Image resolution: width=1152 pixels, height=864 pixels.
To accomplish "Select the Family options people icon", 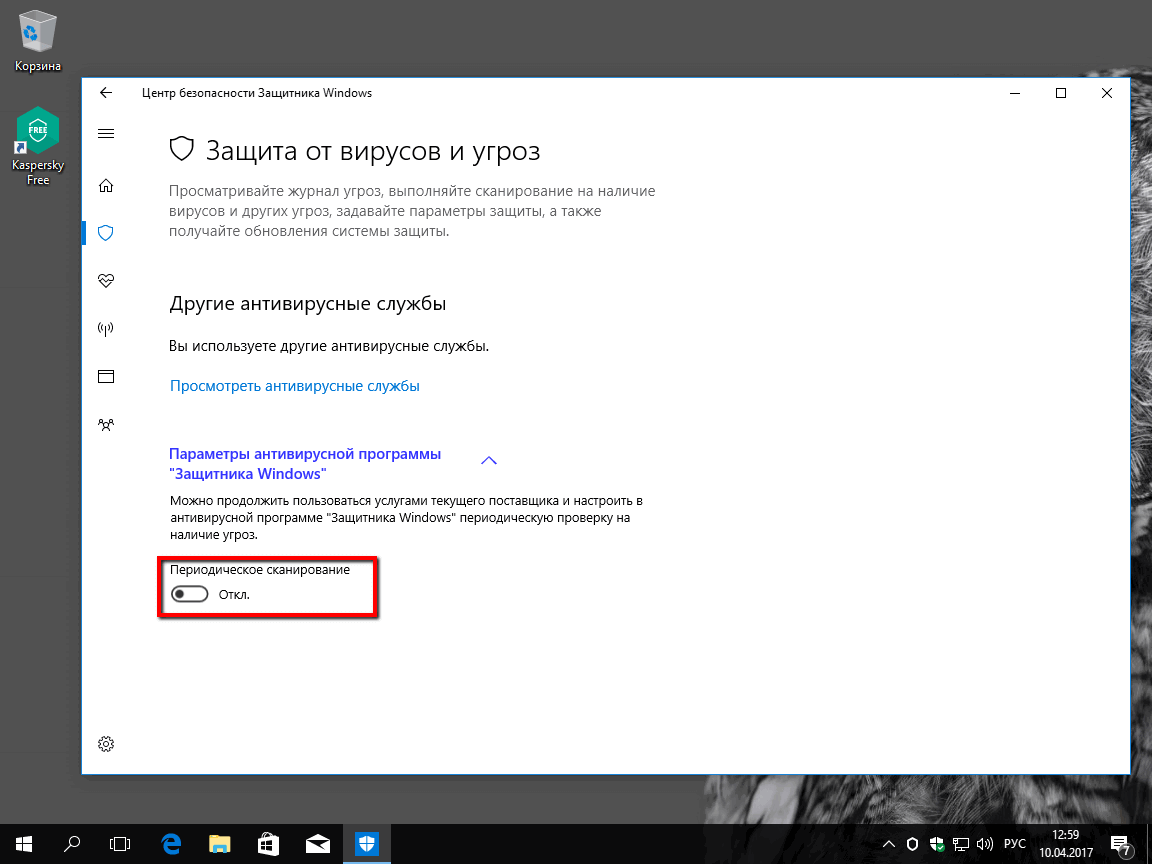I will (x=106, y=424).
